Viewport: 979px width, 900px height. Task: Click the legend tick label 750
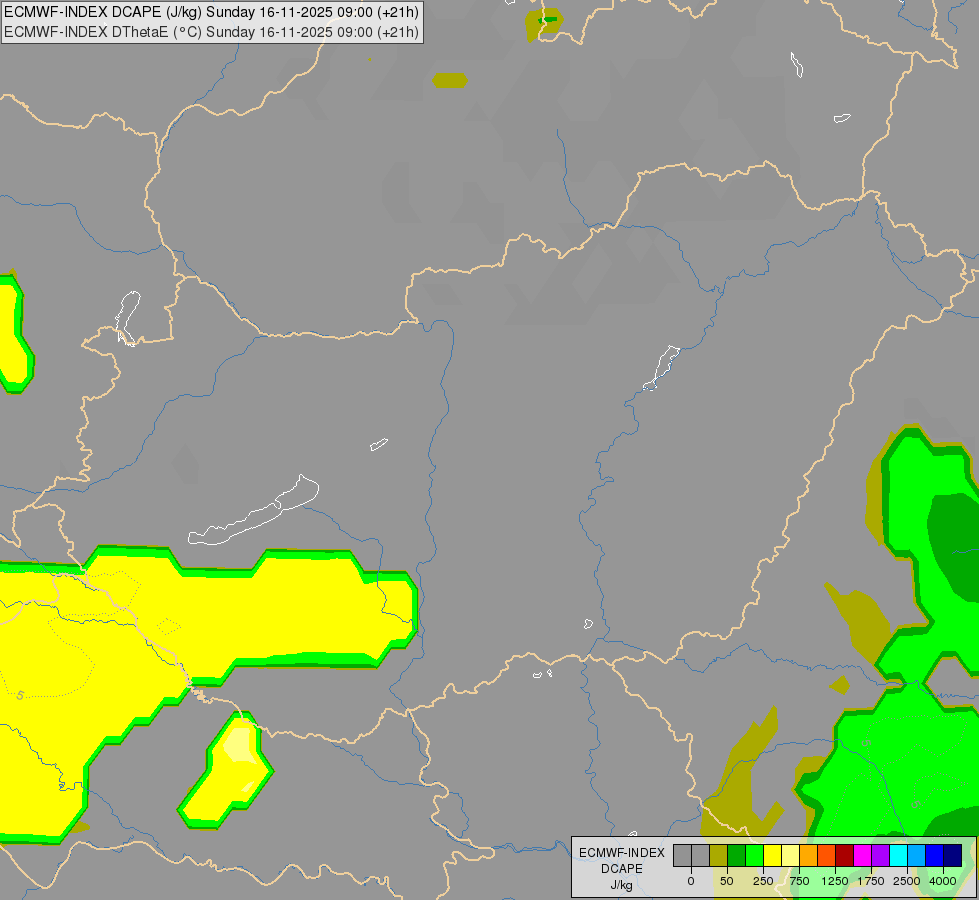pyautogui.click(x=799, y=881)
